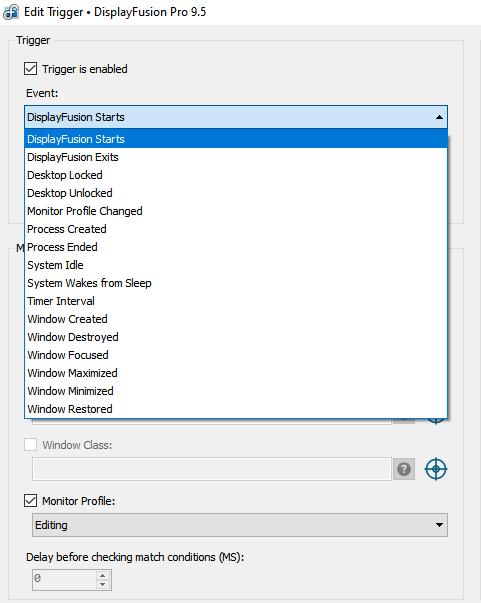Choose DisplayFusion Starts from the list
Image resolution: width=481 pixels, height=603 pixels.
(x=236, y=139)
